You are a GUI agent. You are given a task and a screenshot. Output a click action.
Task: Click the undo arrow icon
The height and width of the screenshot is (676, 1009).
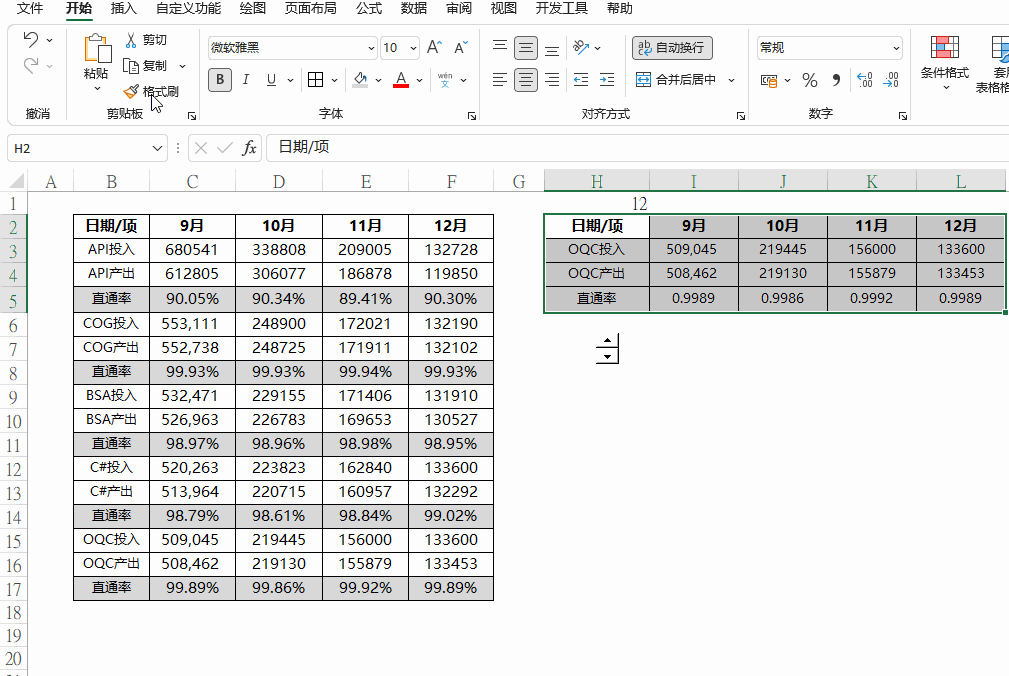coord(30,40)
